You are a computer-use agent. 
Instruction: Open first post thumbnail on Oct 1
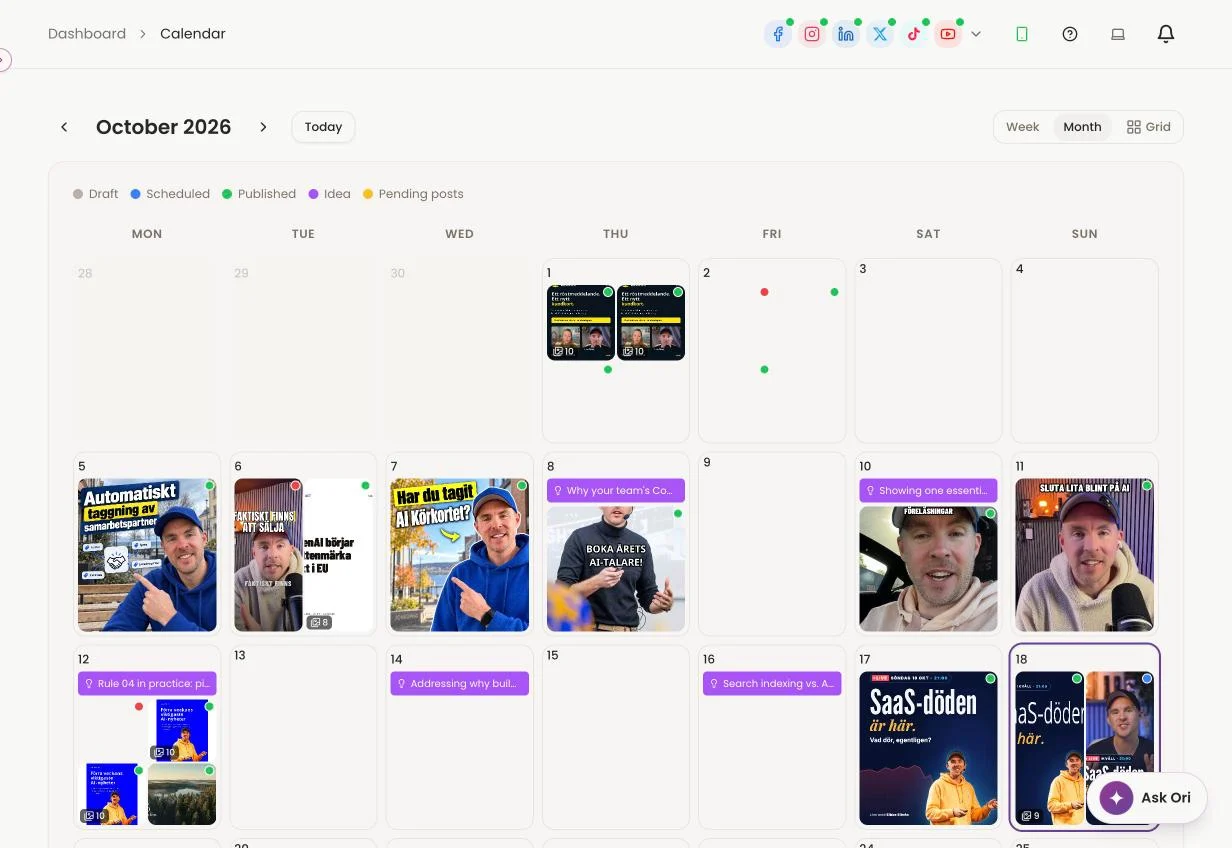[581, 323]
